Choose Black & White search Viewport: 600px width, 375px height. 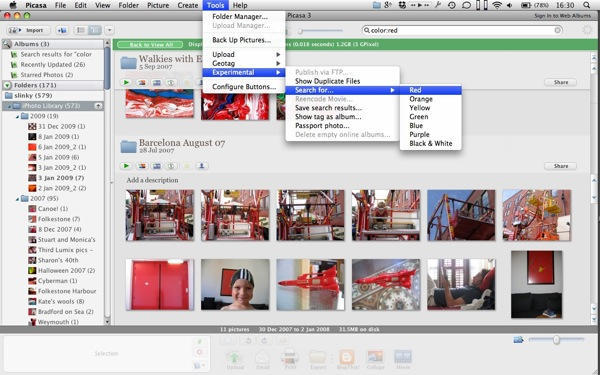click(x=430, y=143)
